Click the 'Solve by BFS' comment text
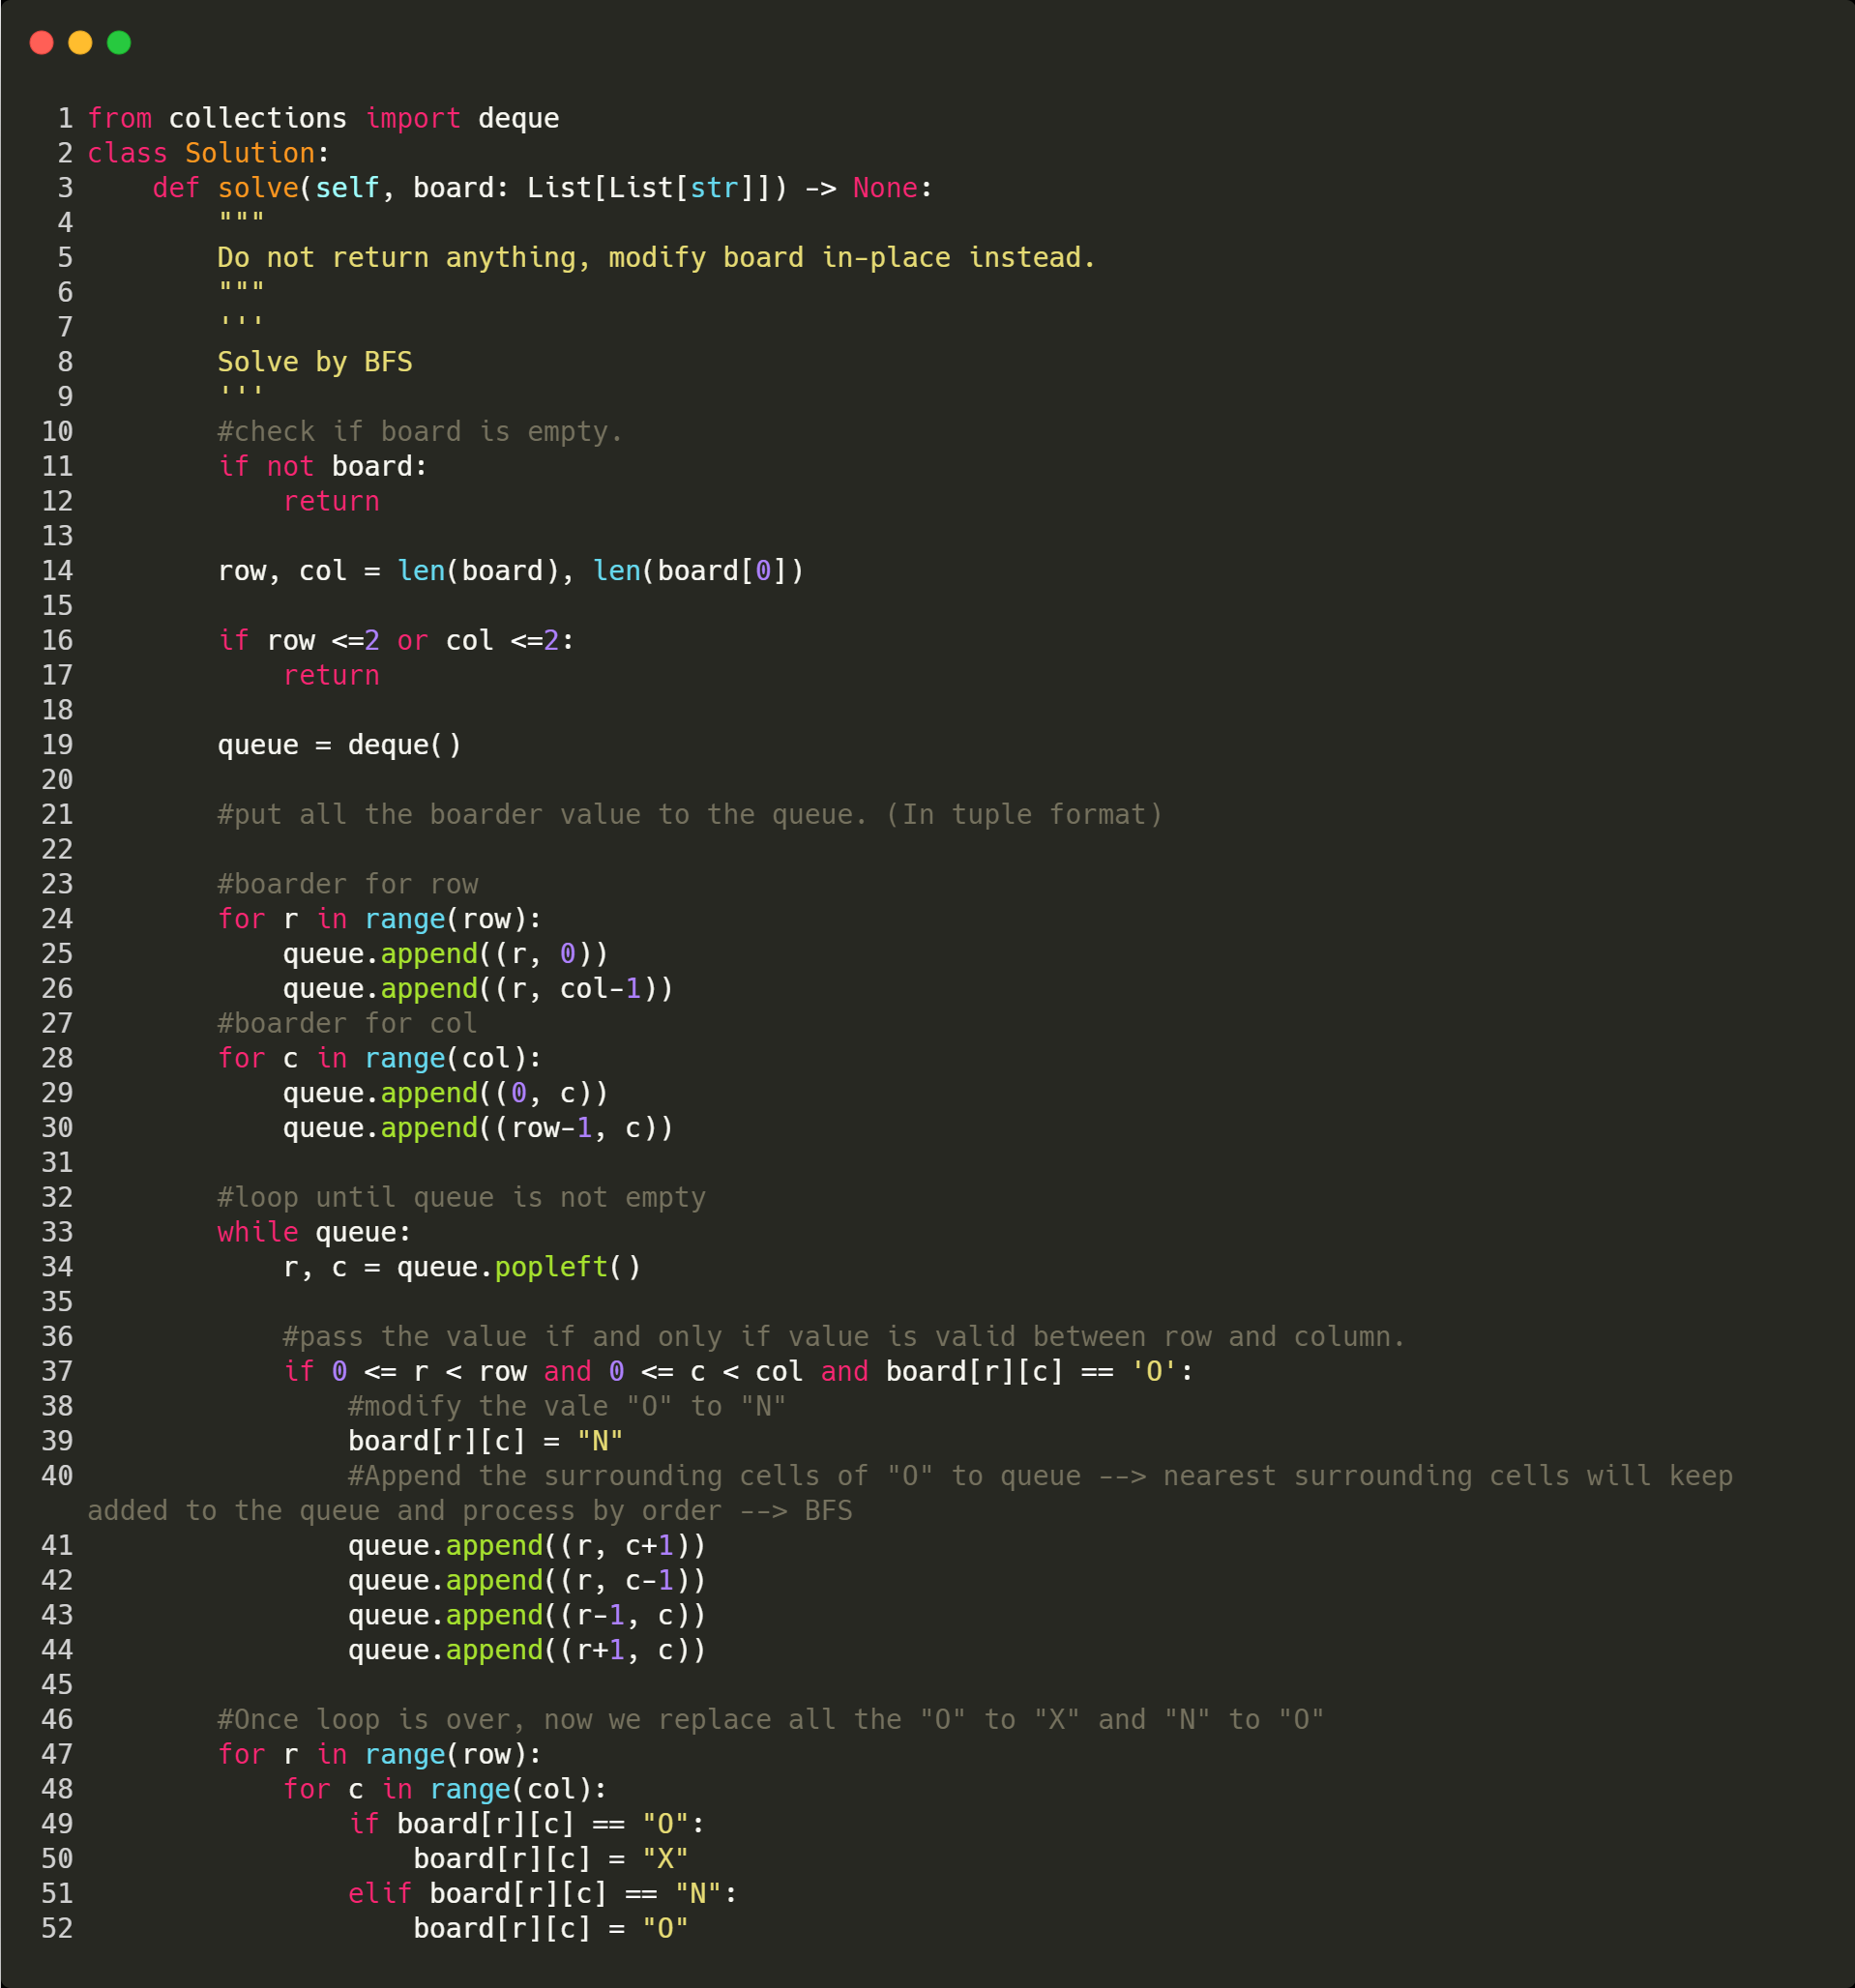The width and height of the screenshot is (1855, 1988). (x=315, y=362)
